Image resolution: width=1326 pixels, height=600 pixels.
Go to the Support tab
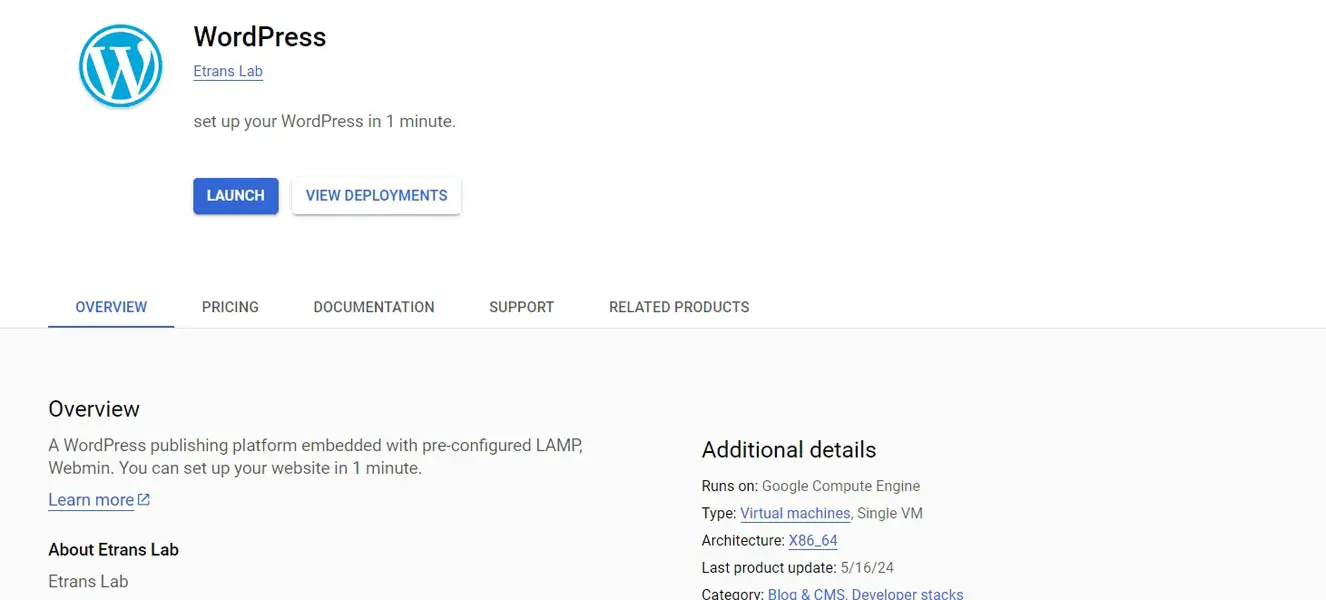click(521, 307)
